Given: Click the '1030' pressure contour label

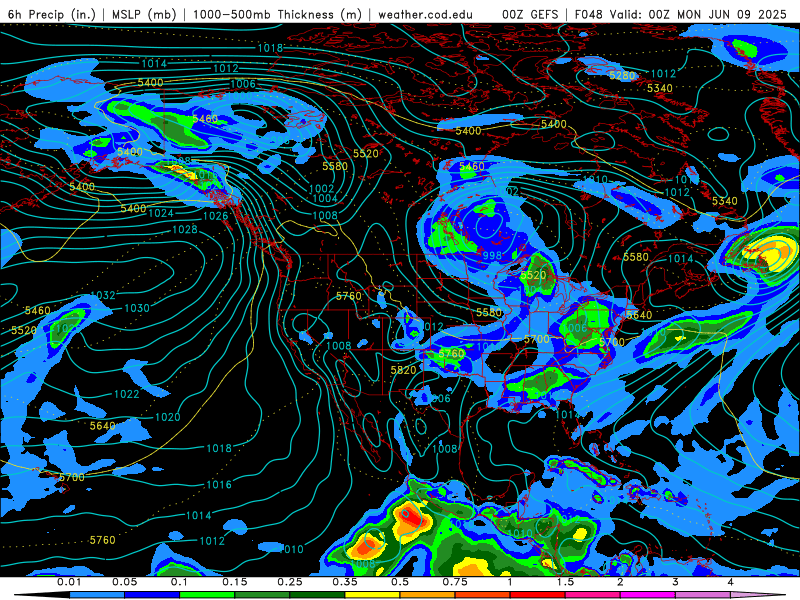Looking at the screenshot, I should (137, 308).
